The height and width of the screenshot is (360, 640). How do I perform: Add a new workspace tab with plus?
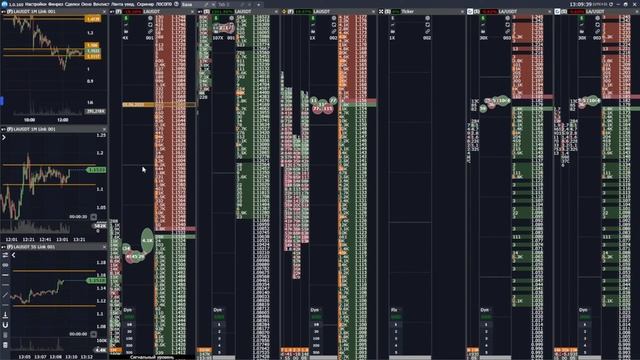coord(259,4)
